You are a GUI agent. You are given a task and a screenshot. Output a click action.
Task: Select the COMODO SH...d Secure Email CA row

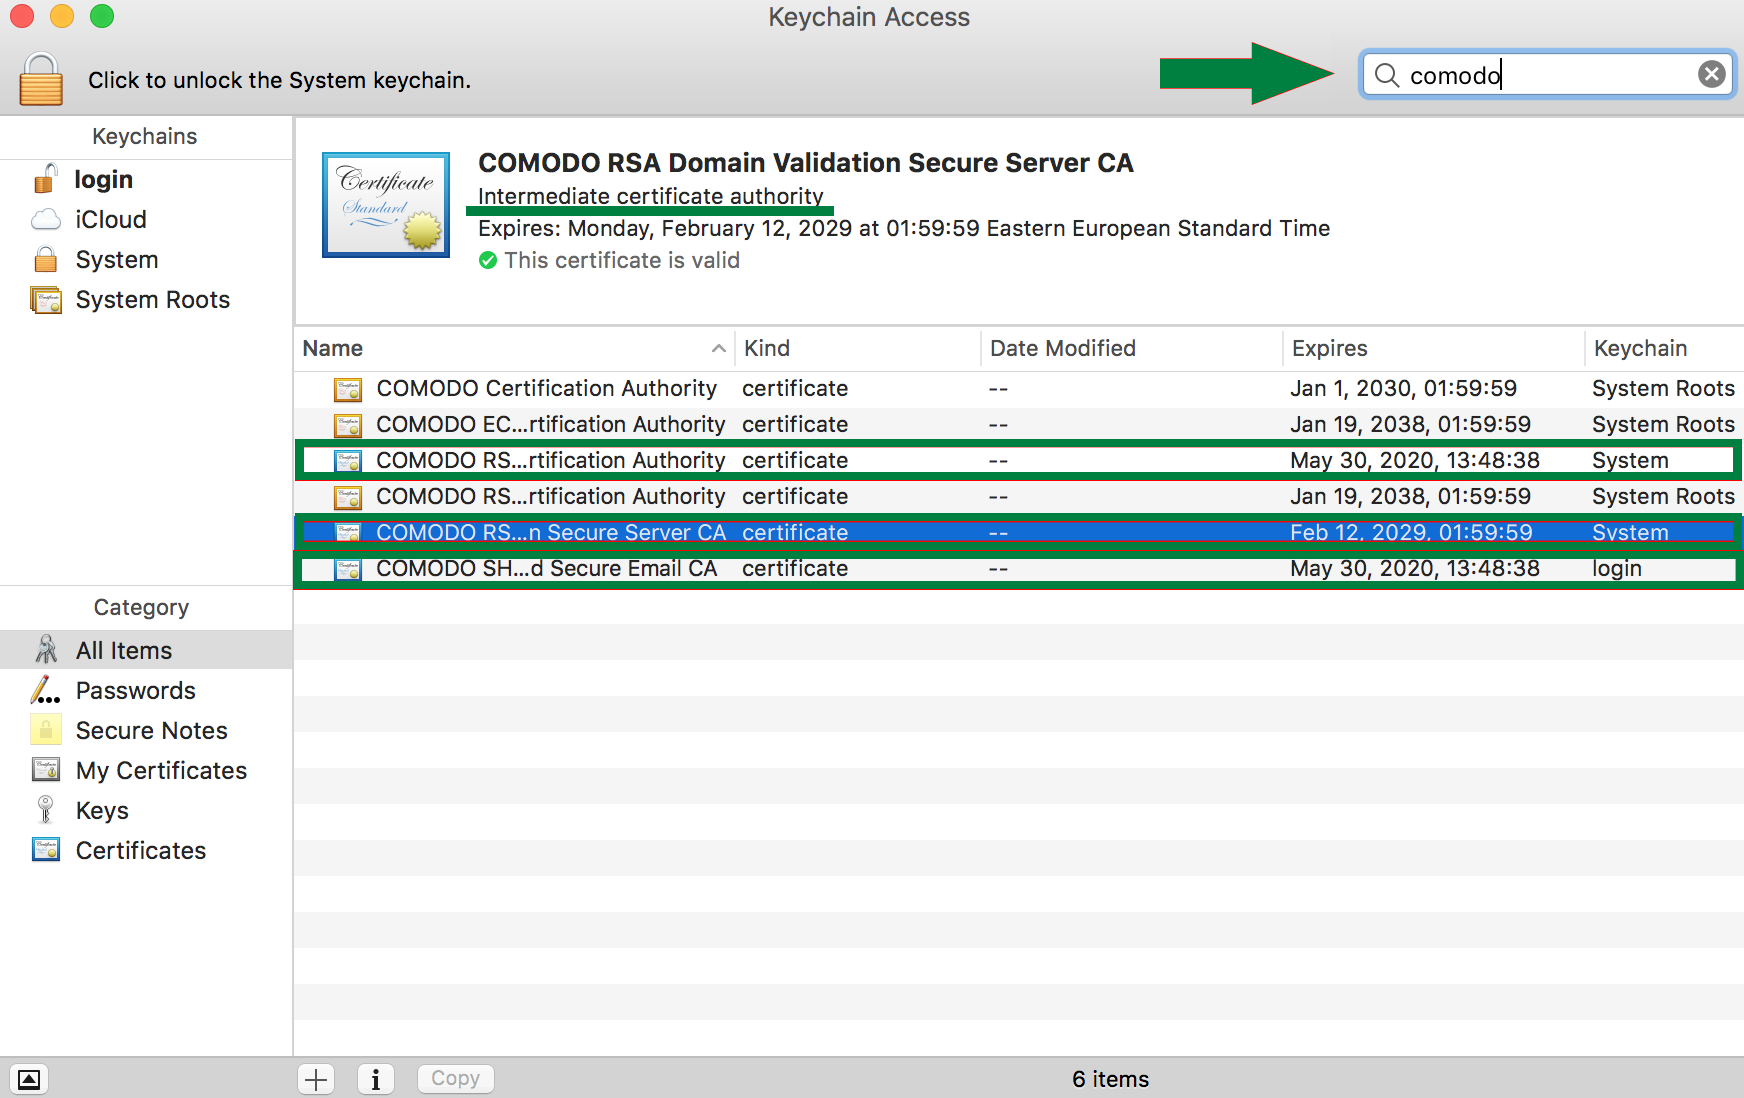click(x=1019, y=568)
